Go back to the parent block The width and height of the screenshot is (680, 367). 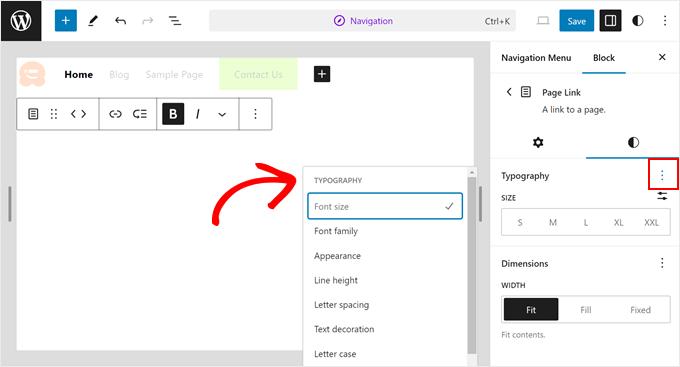(509, 92)
